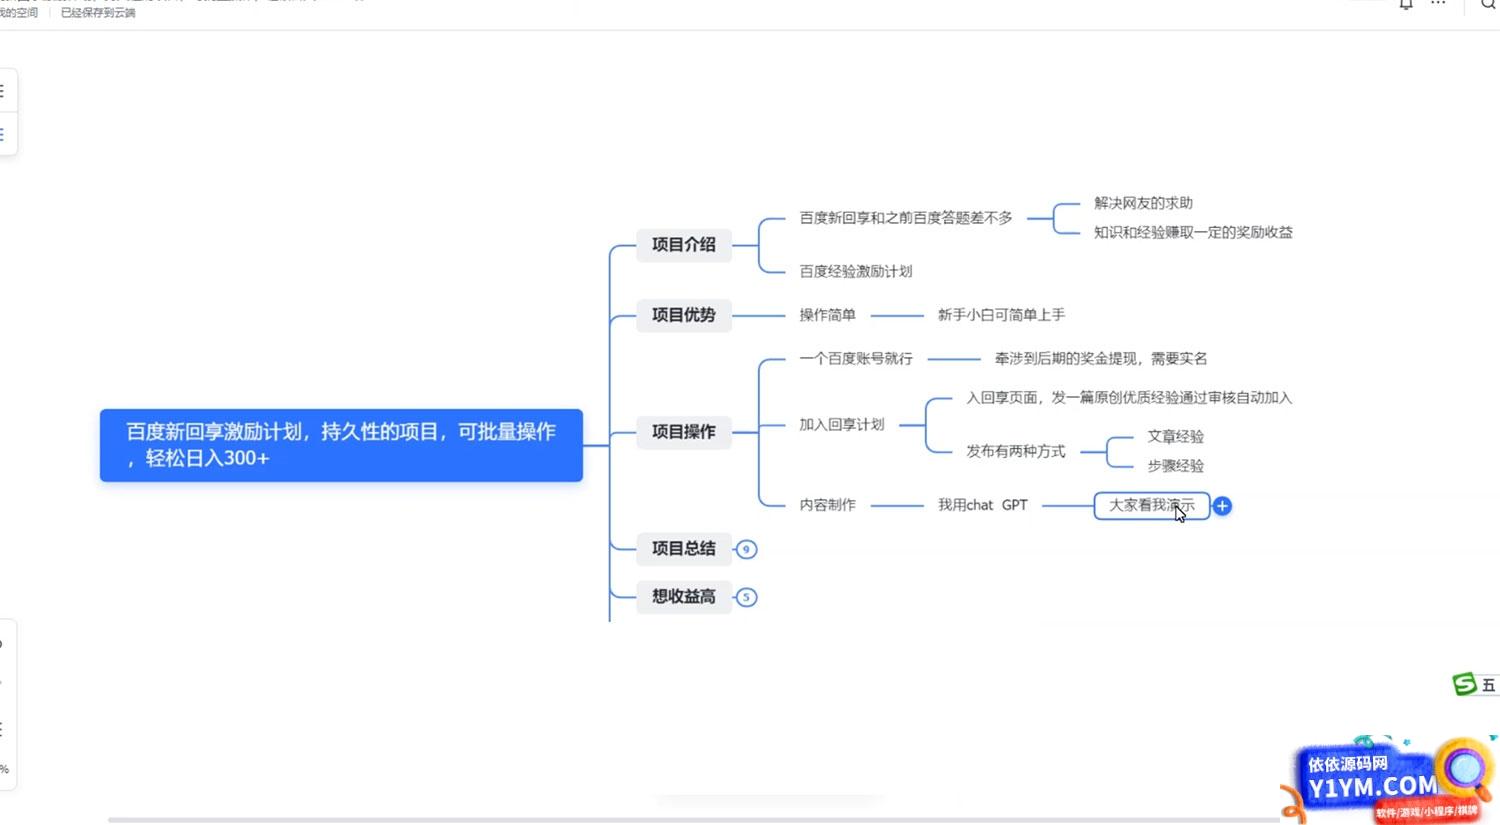Select the 想收益高 branch node
Screen dimensions: 1500x825
click(x=684, y=597)
